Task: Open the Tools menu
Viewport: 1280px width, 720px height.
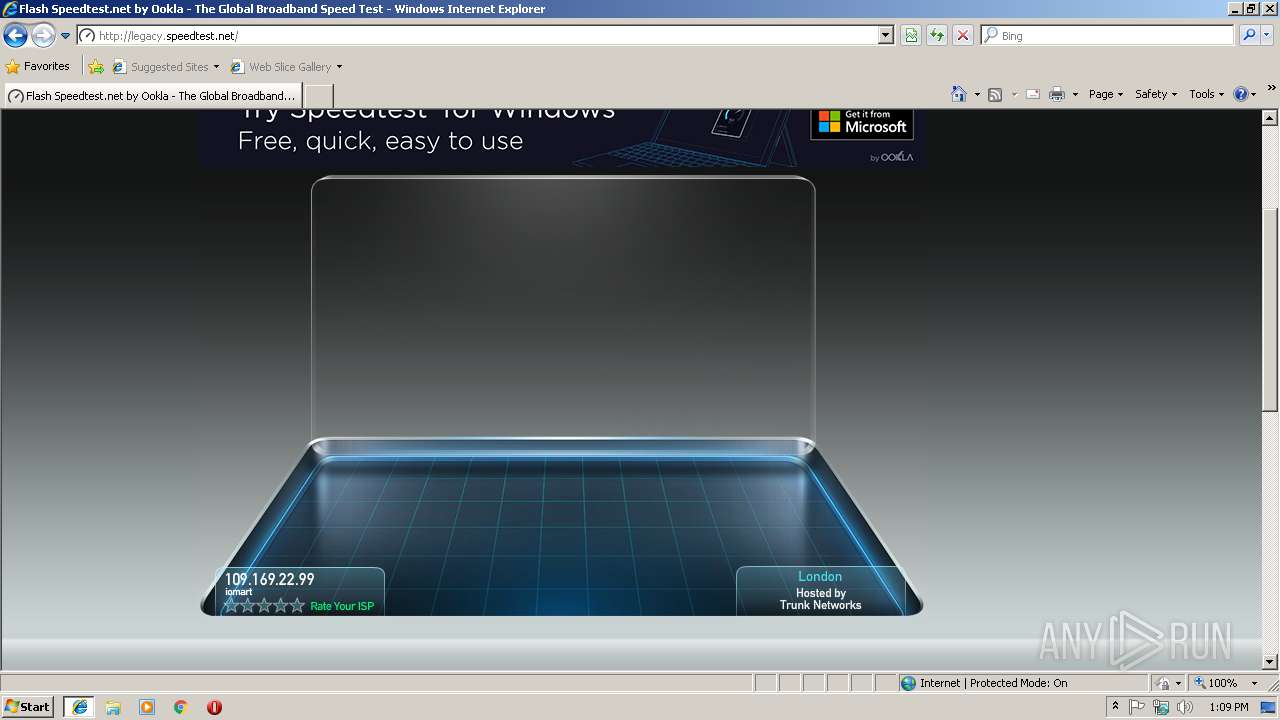Action: pyautogui.click(x=1206, y=94)
